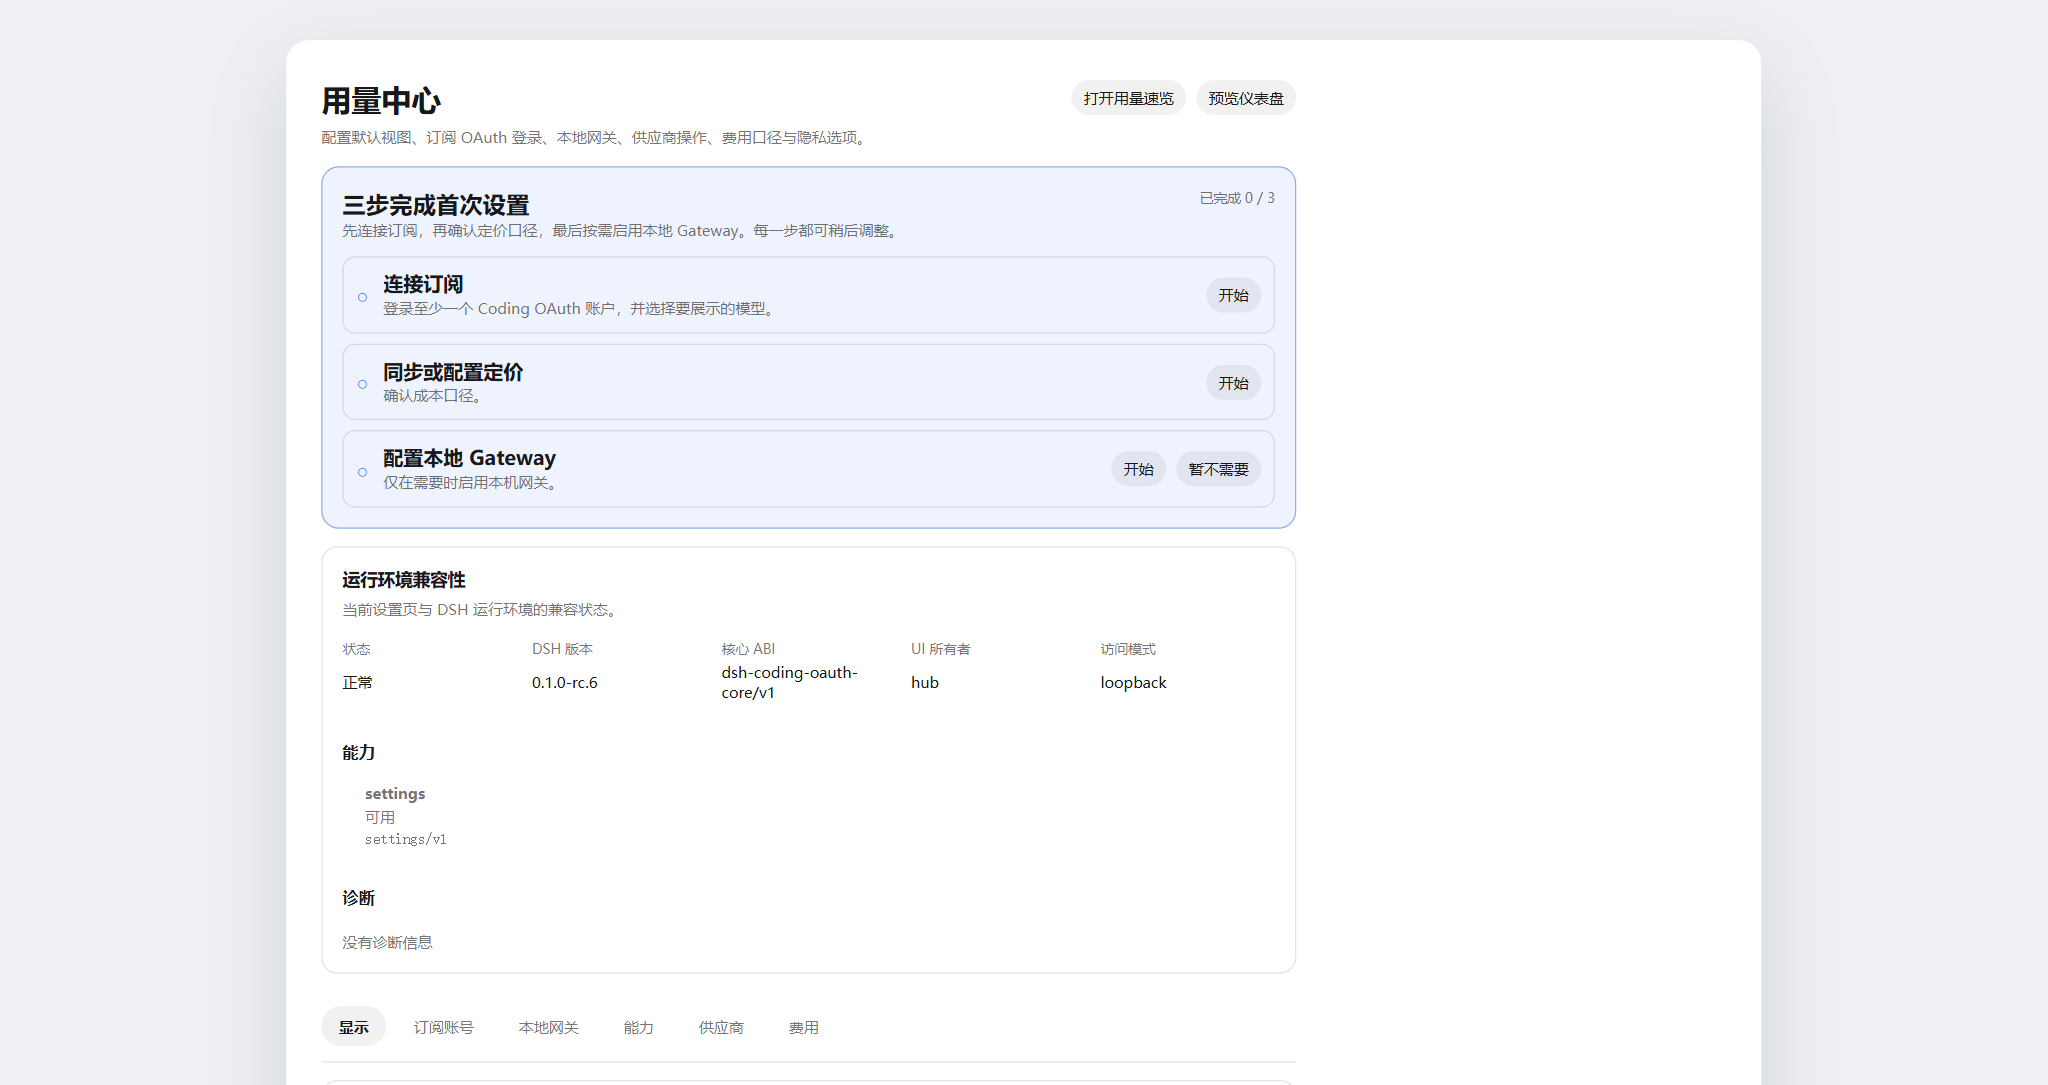Click the settings capability name
Screen dimensions: 2048x1085
coord(395,793)
